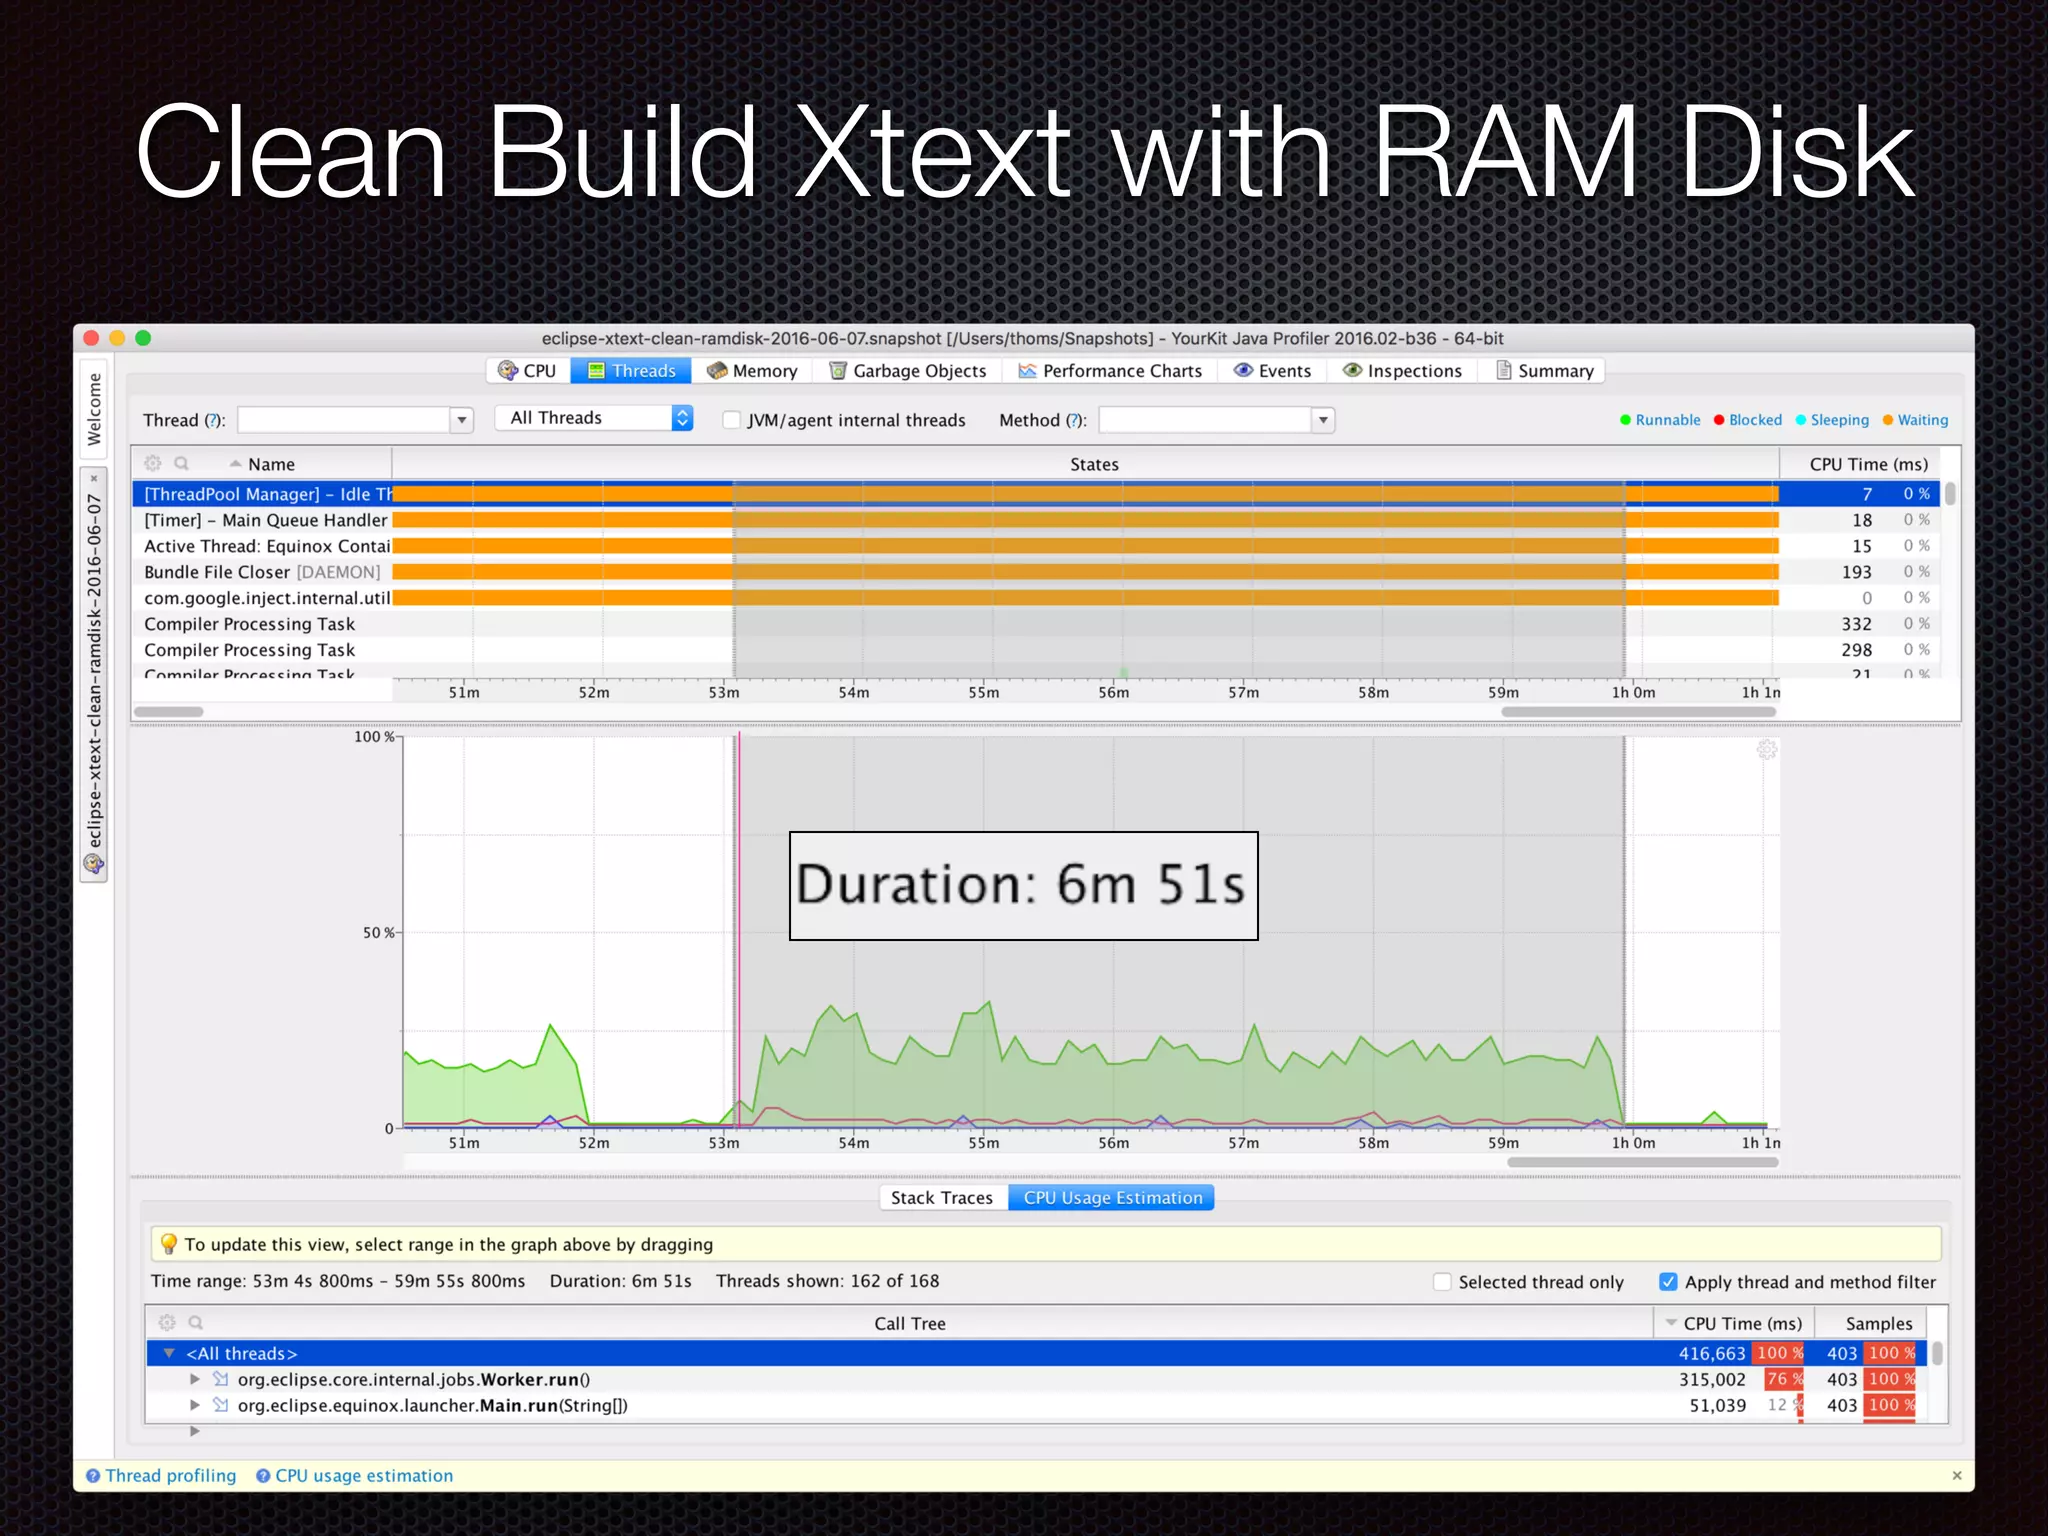Screen dimensions: 2048x1536
Task: Open the Performance Charts tab
Action: [1109, 371]
